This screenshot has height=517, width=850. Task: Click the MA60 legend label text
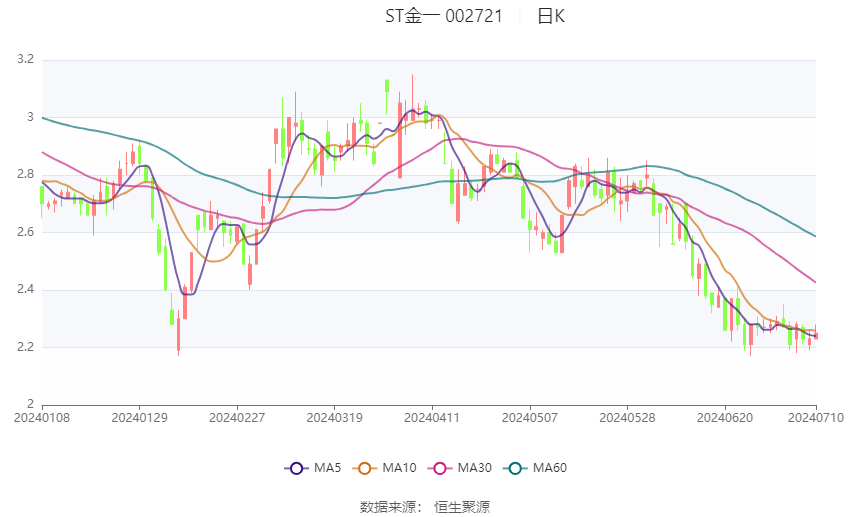(x=550, y=468)
